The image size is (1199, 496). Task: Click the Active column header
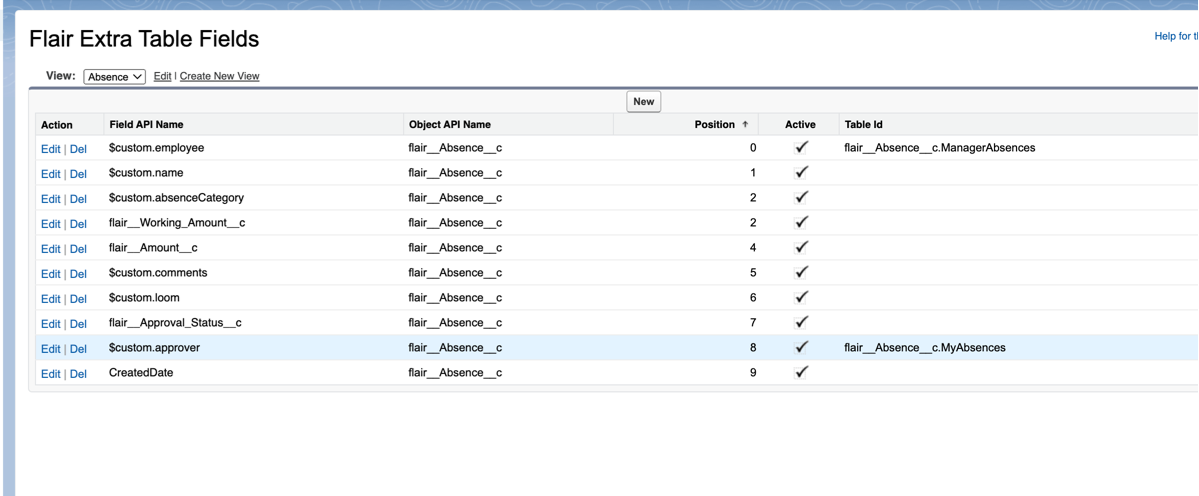(x=800, y=125)
